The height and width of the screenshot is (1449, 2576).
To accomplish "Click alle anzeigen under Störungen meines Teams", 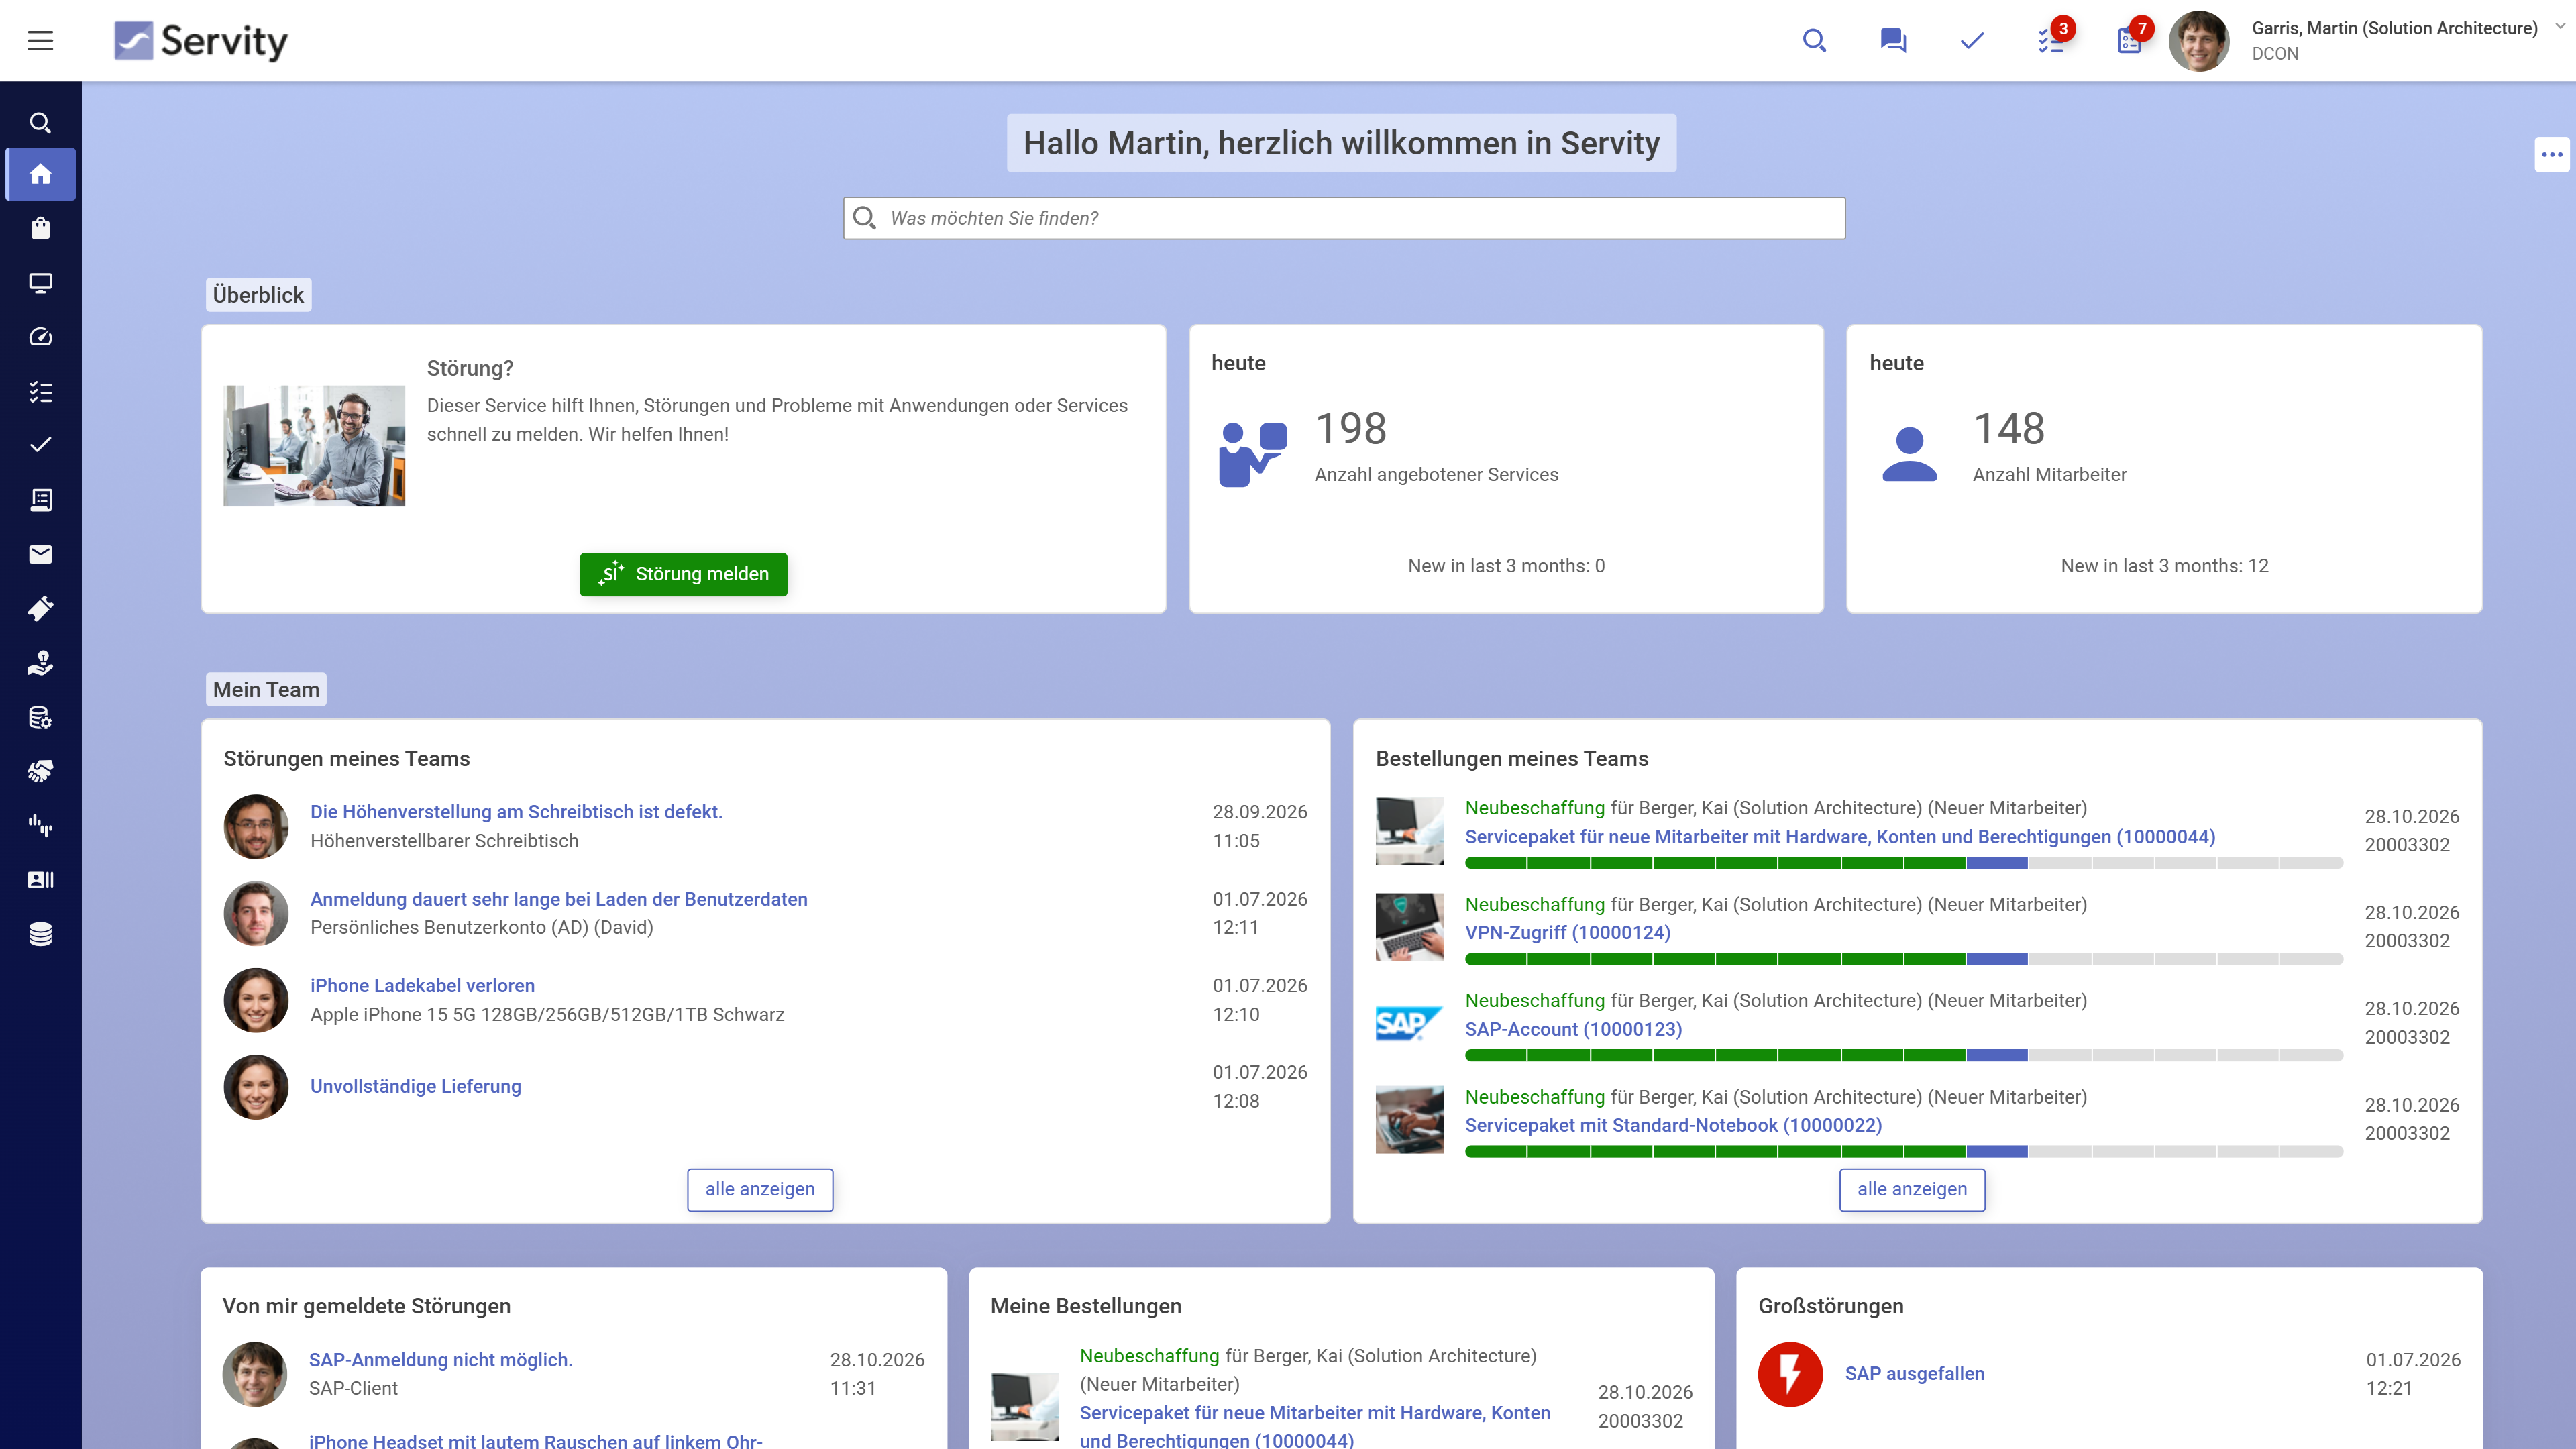I will (760, 1189).
